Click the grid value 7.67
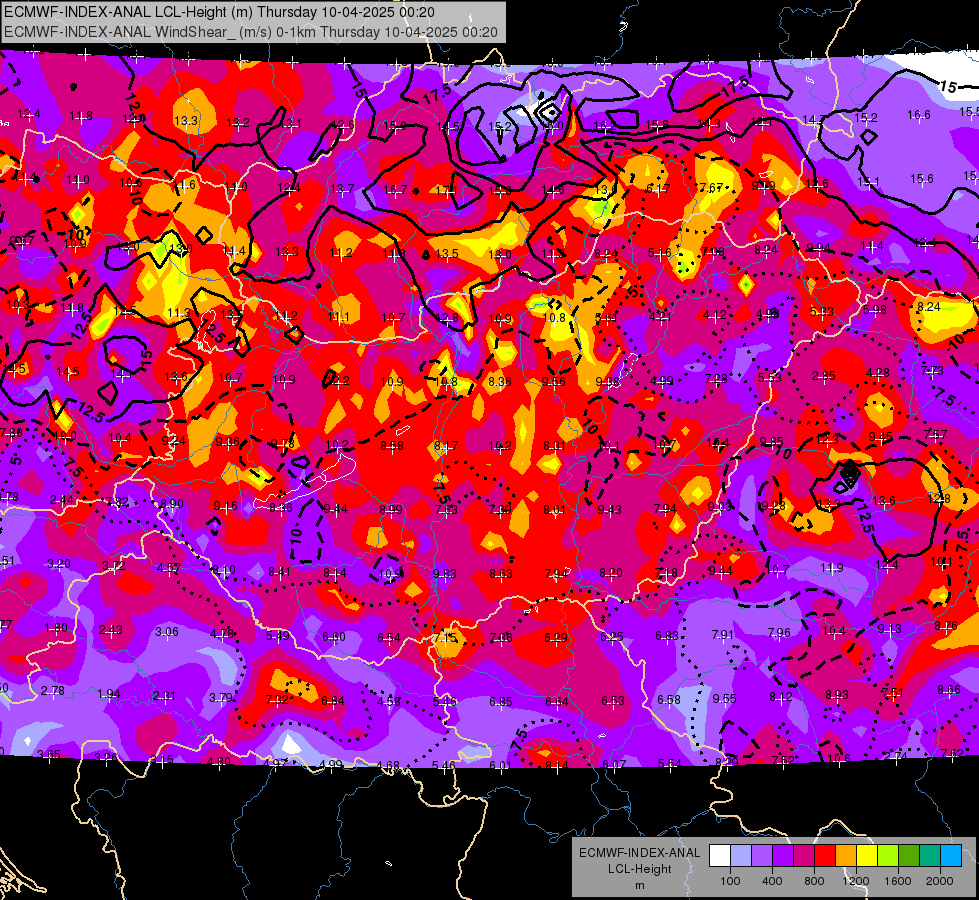This screenshot has width=979, height=900. pos(711,187)
